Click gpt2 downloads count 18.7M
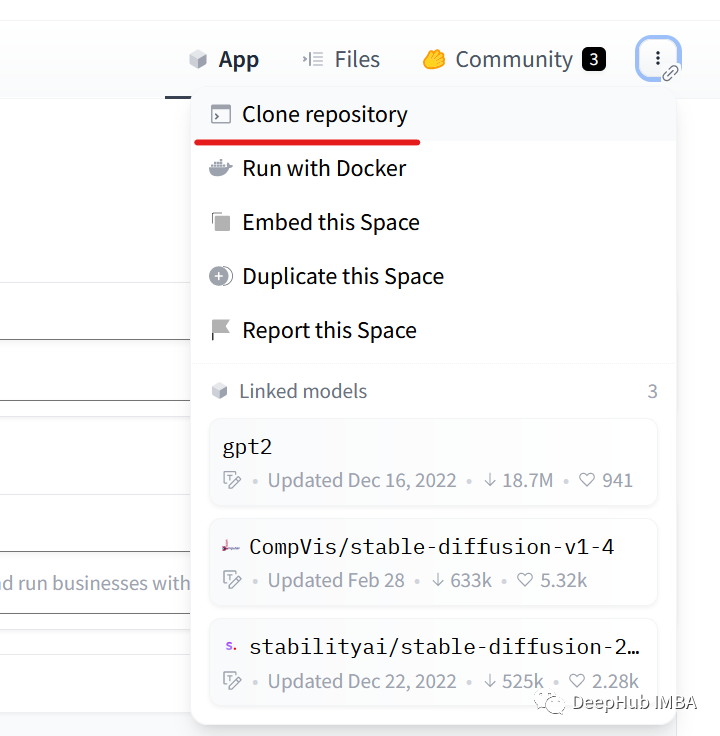720x736 pixels. click(x=528, y=480)
